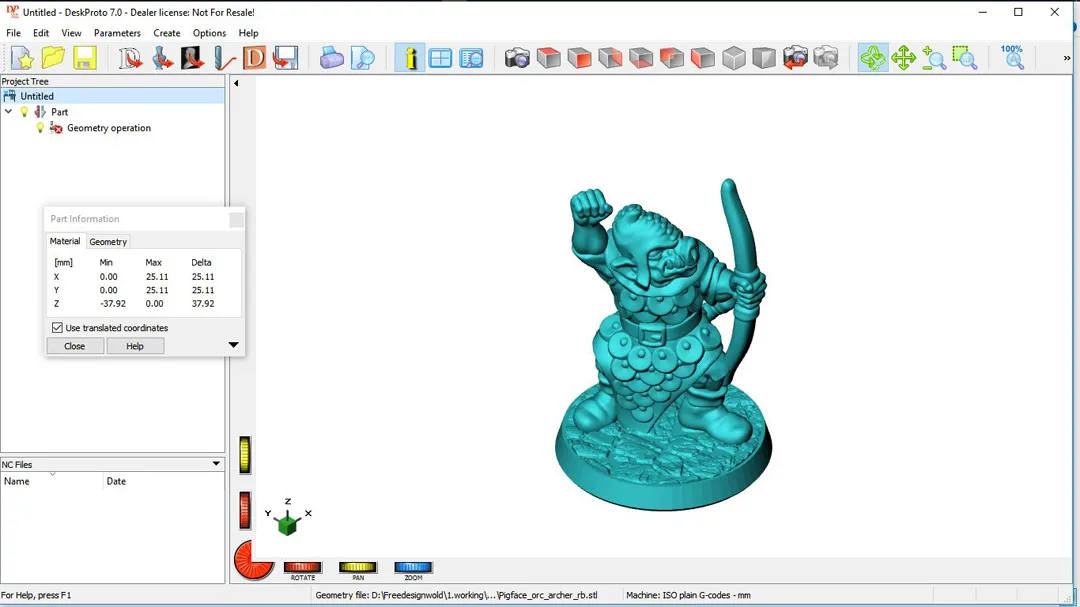Click the New Project toolbar icon

(22, 58)
